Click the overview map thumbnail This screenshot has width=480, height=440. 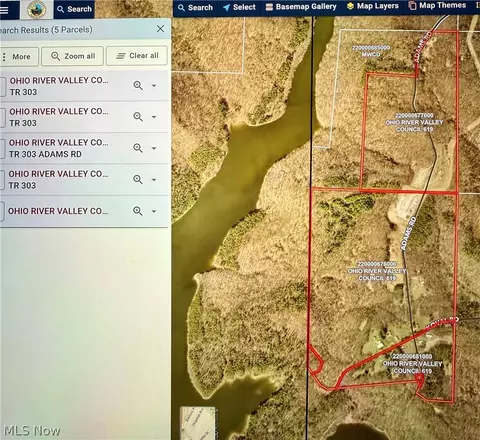click(x=198, y=422)
